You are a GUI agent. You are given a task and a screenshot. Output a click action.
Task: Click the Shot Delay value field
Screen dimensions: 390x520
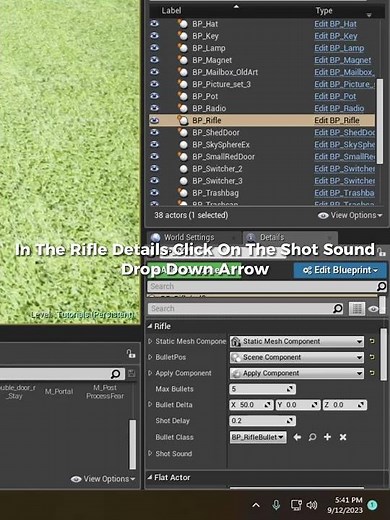[262, 421]
